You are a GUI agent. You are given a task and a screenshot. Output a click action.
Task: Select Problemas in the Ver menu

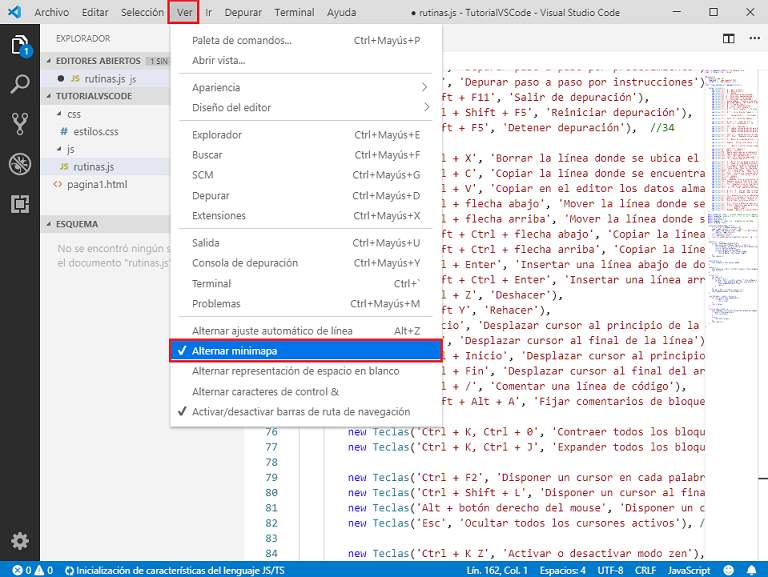[306, 304]
